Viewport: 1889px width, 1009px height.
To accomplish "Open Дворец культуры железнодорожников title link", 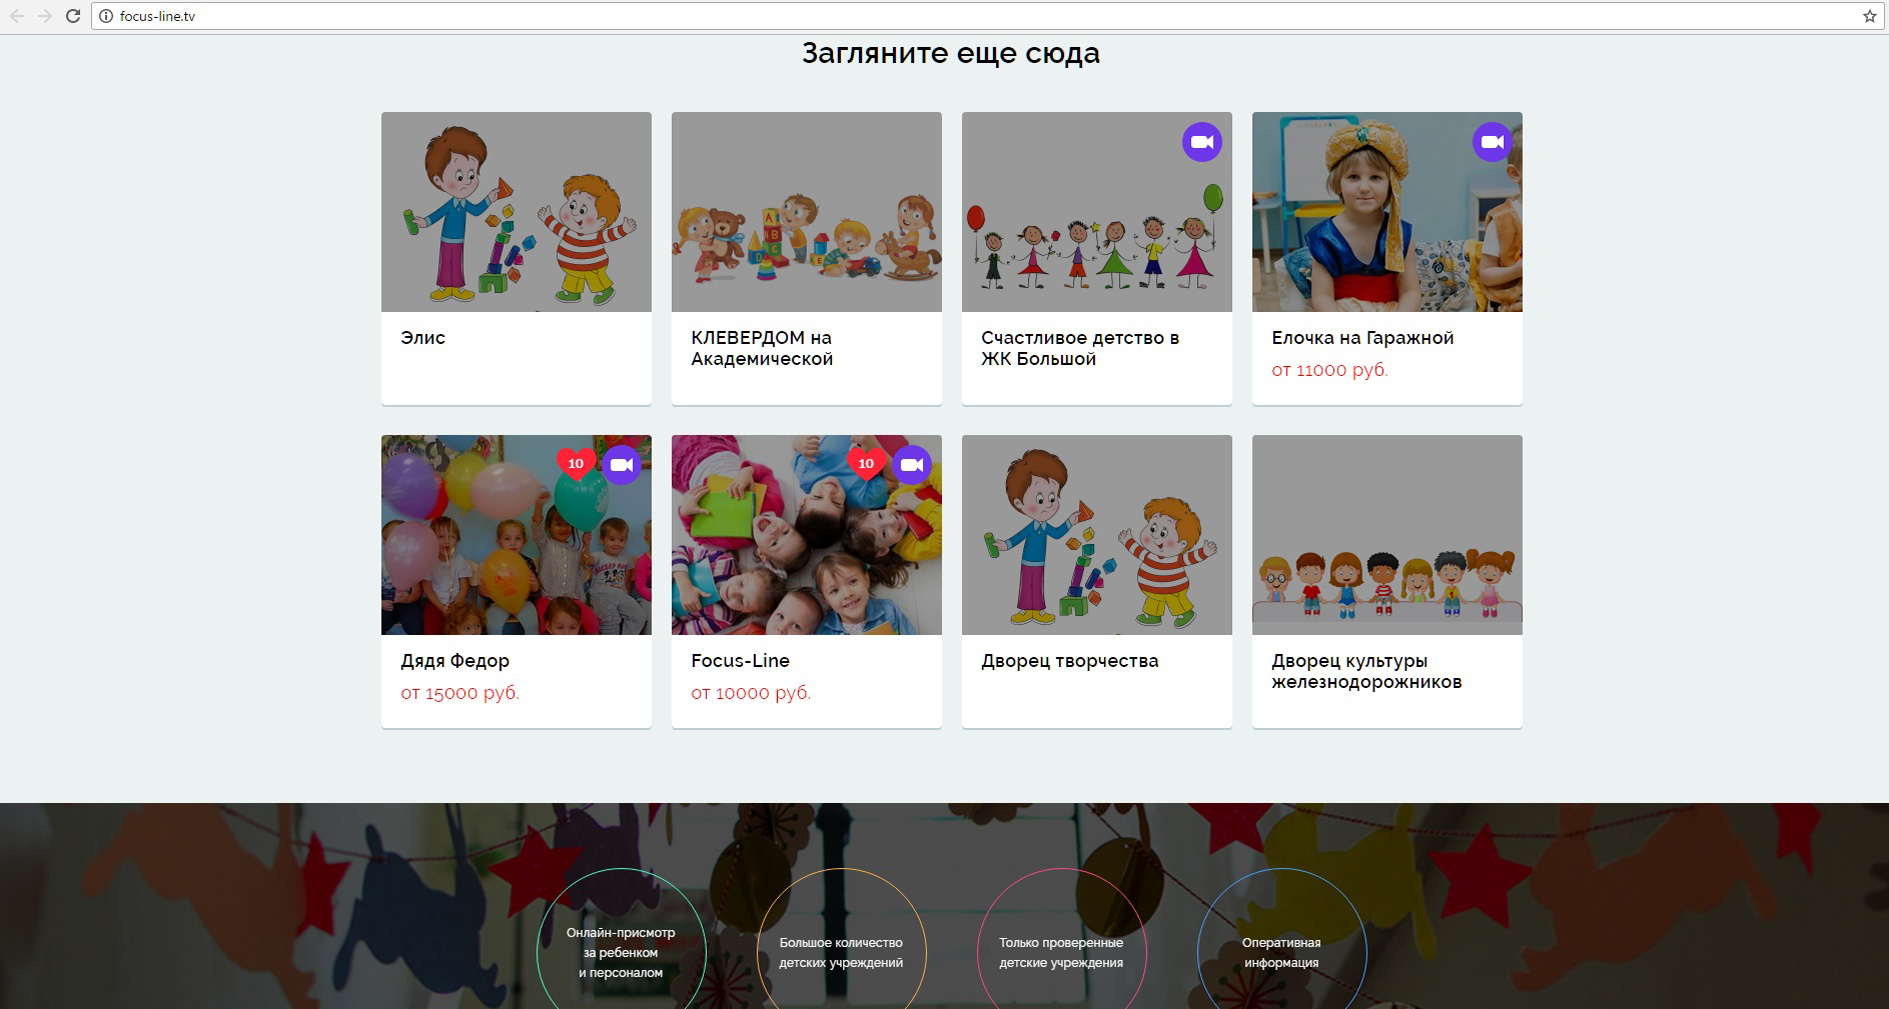I will point(1366,671).
